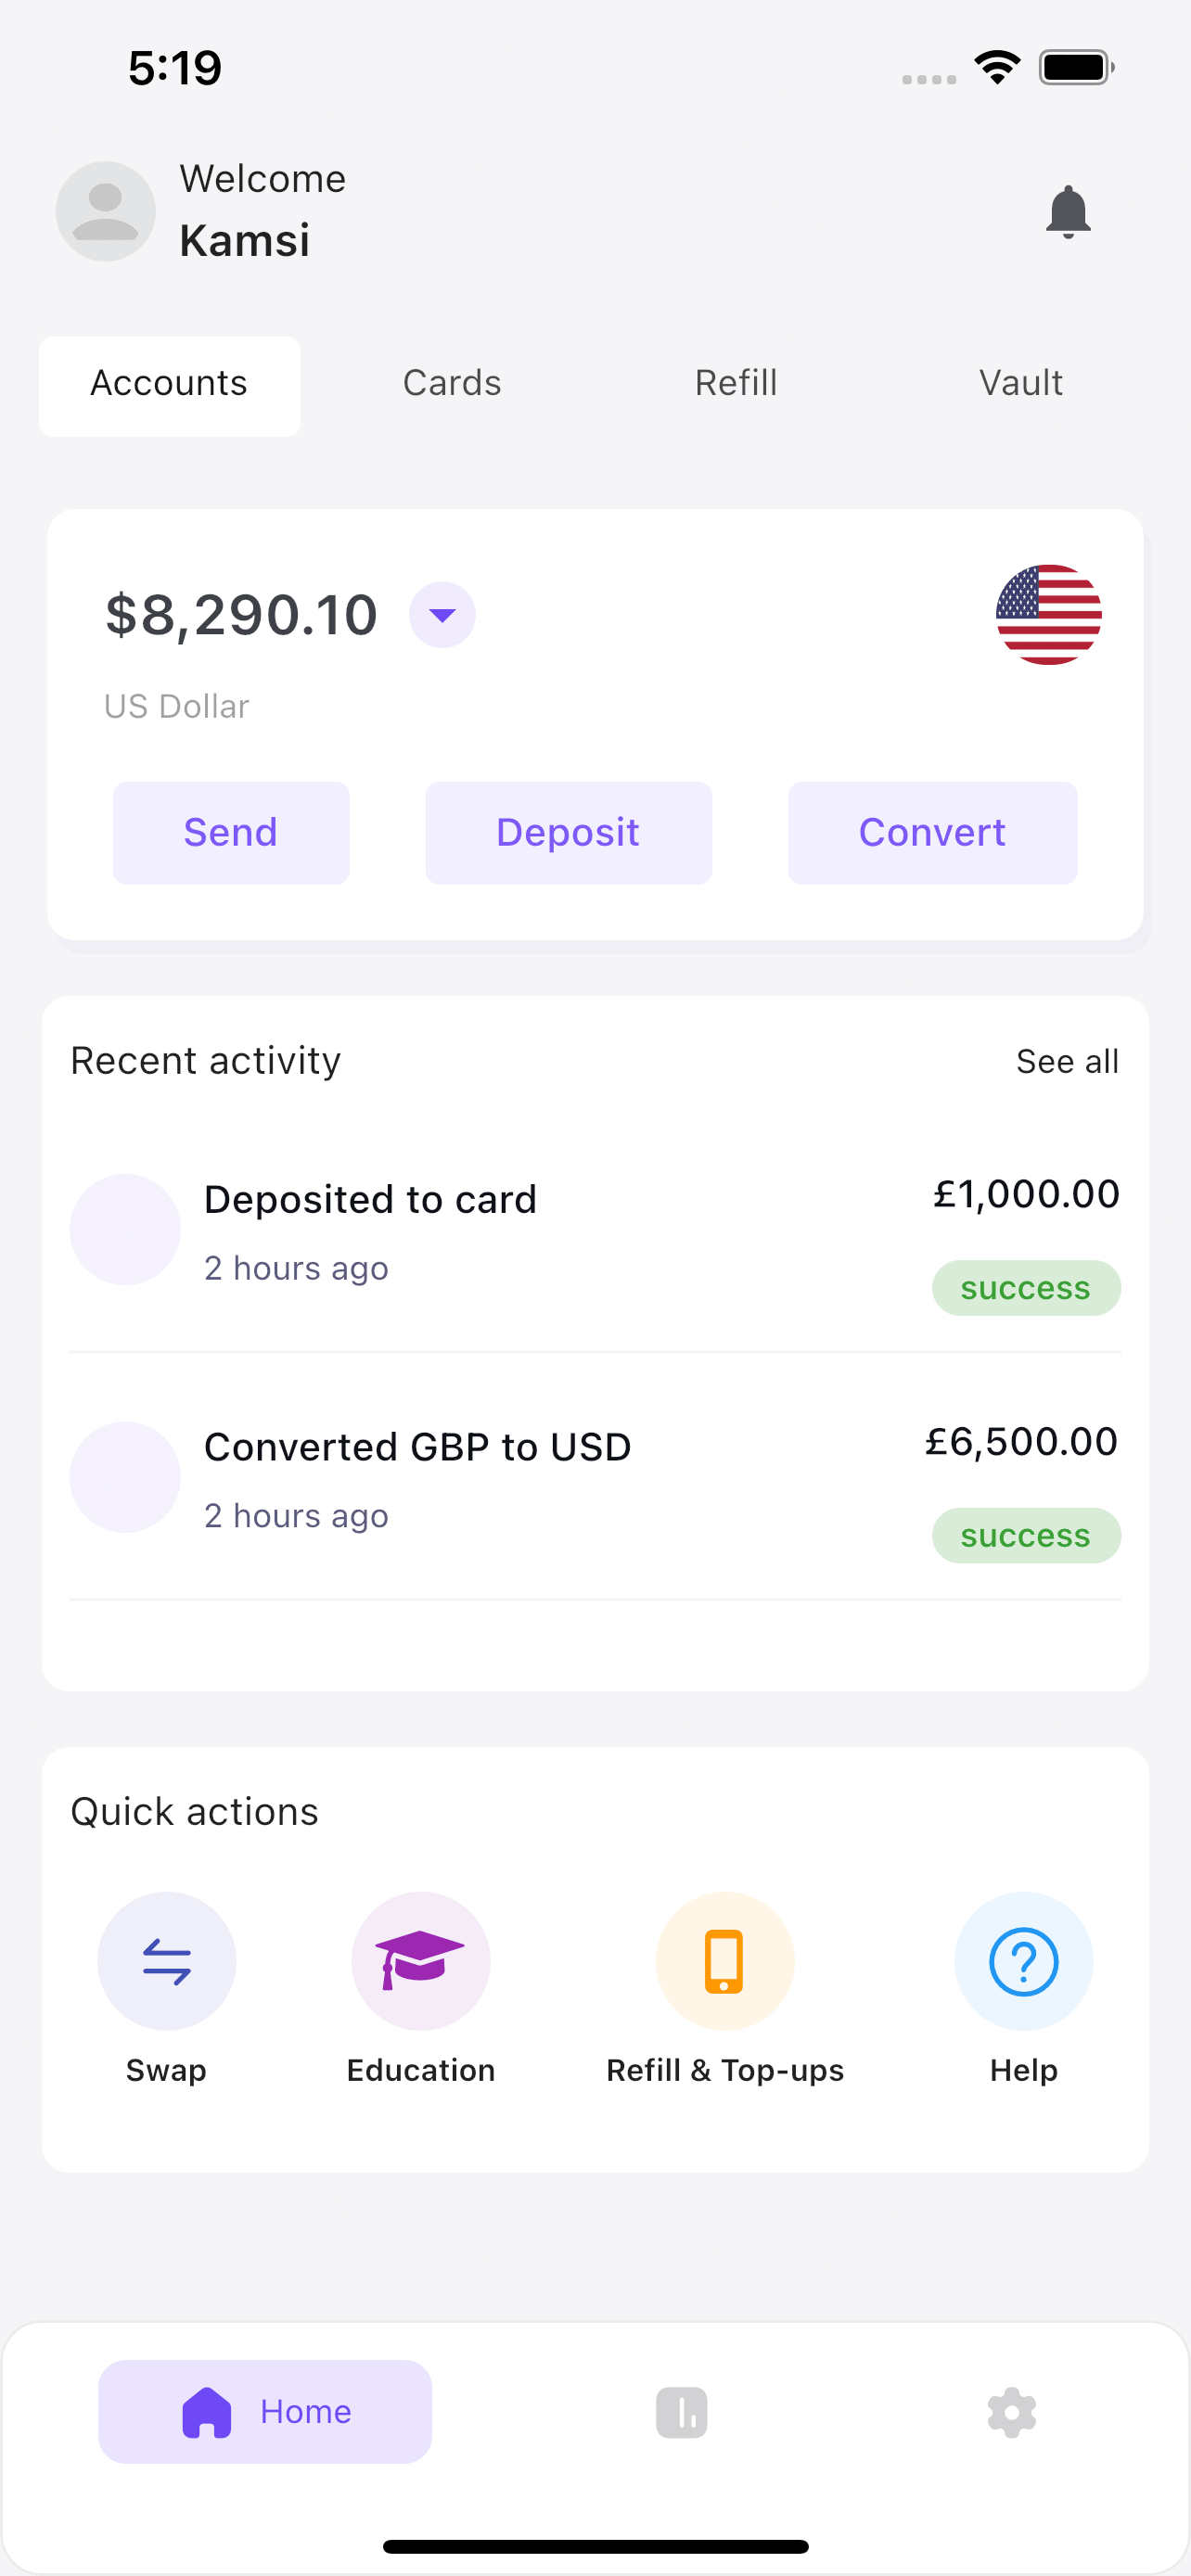Open the Education graduation cap icon
The width and height of the screenshot is (1191, 2576).
(x=421, y=1960)
